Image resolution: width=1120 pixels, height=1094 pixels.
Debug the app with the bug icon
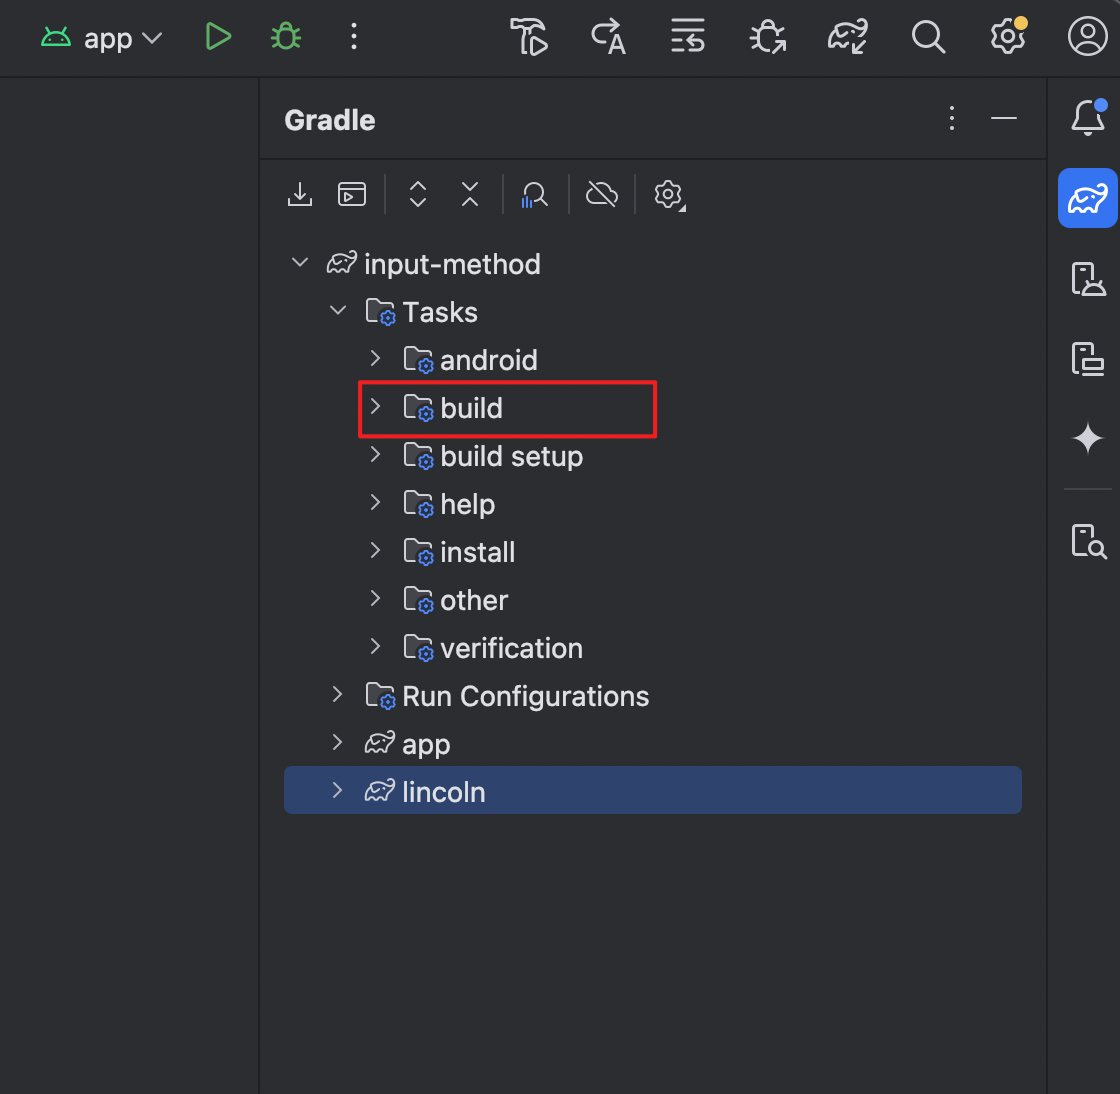click(286, 36)
